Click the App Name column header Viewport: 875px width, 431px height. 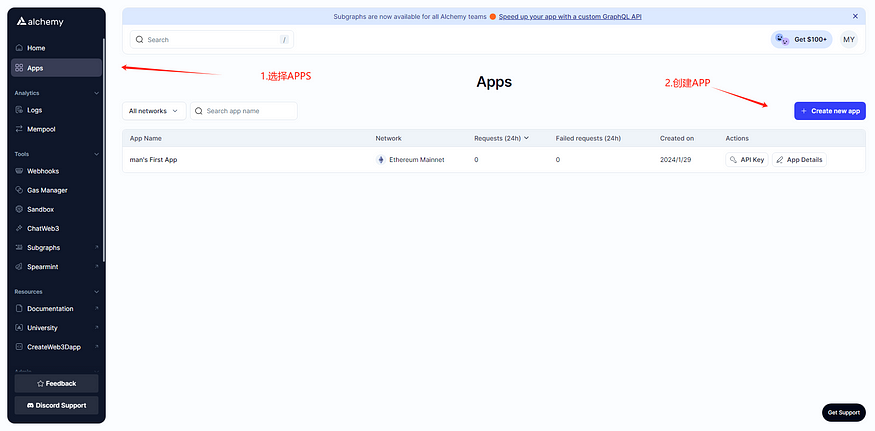146,138
